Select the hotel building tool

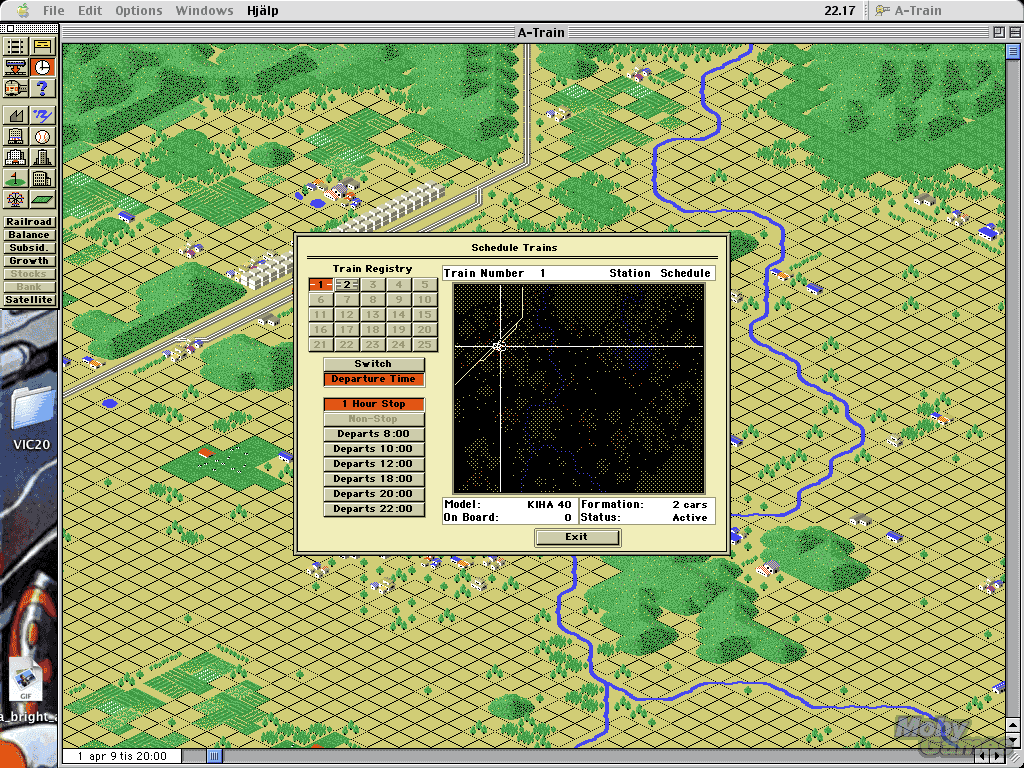pos(16,137)
